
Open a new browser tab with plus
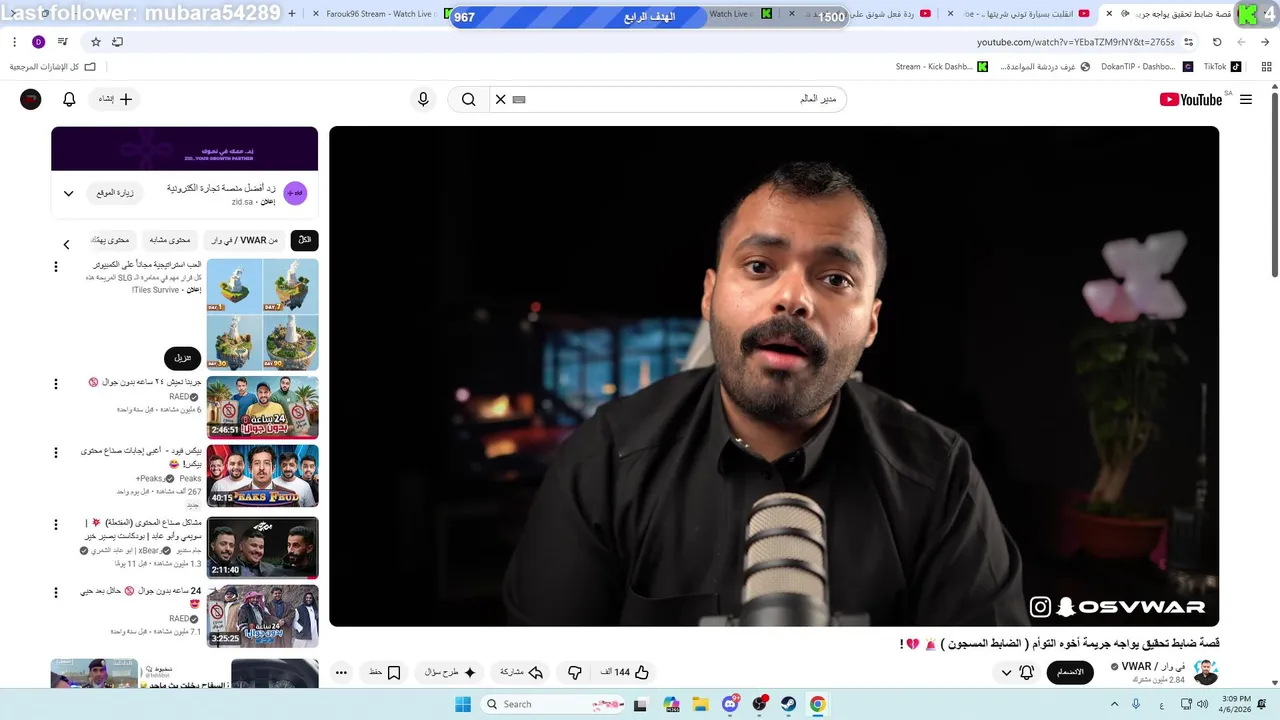coord(291,14)
